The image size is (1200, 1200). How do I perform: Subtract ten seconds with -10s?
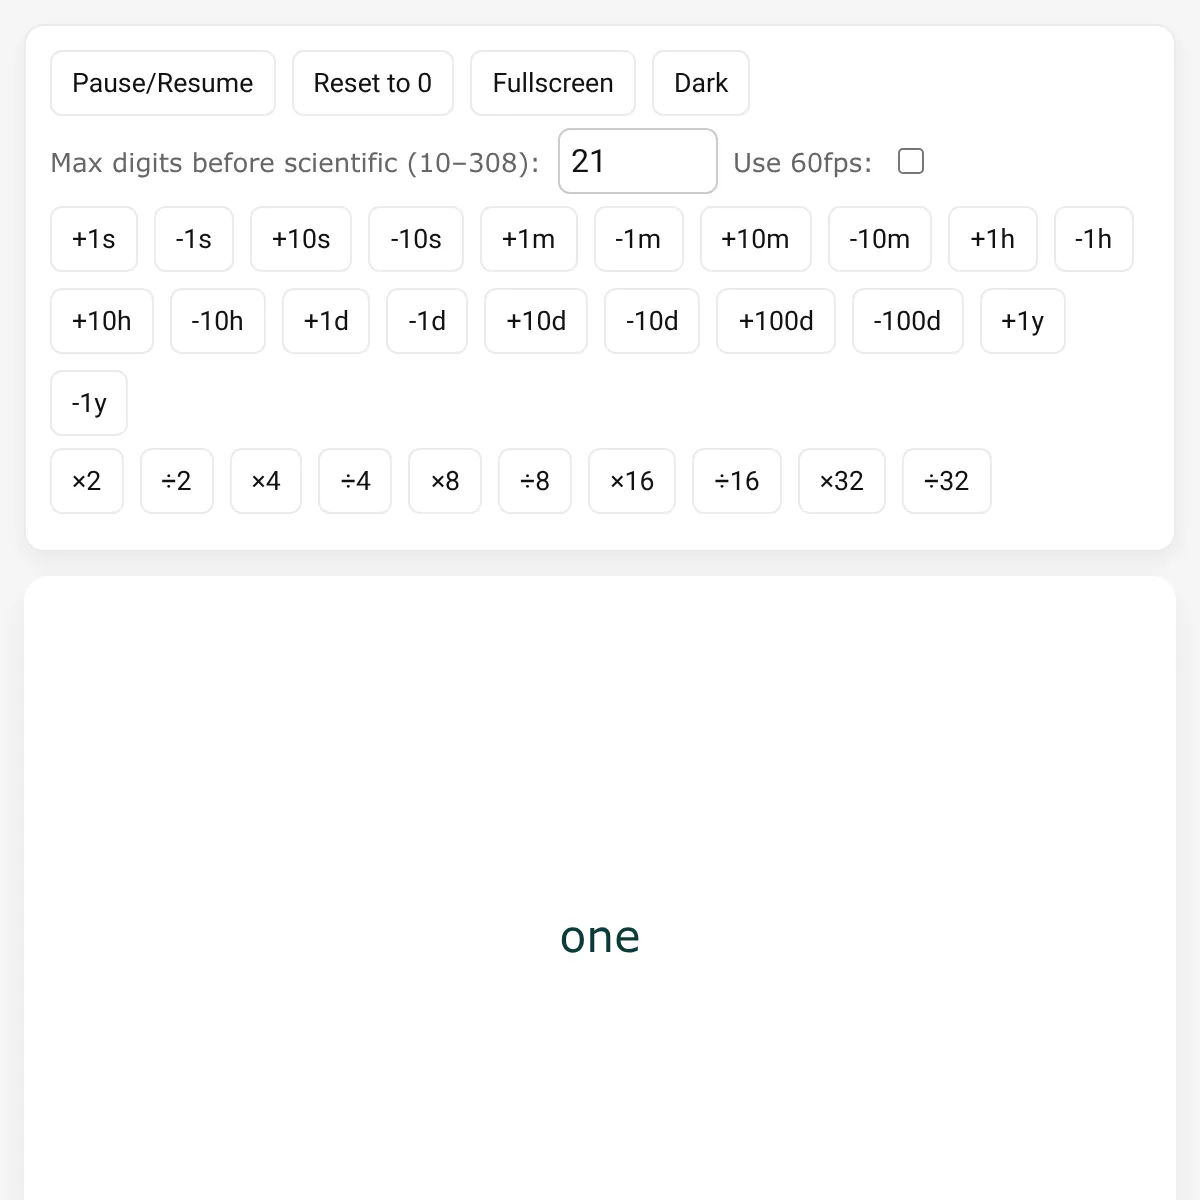pyautogui.click(x=416, y=239)
